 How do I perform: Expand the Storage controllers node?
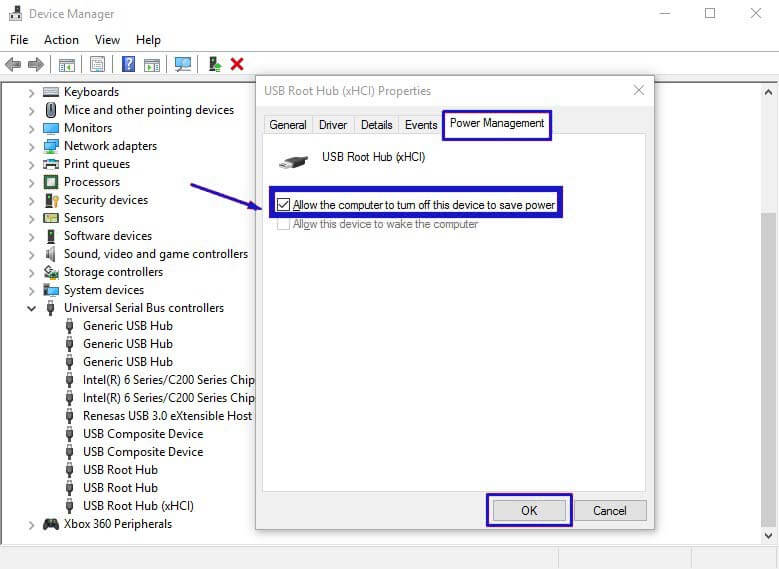pyautogui.click(x=31, y=273)
